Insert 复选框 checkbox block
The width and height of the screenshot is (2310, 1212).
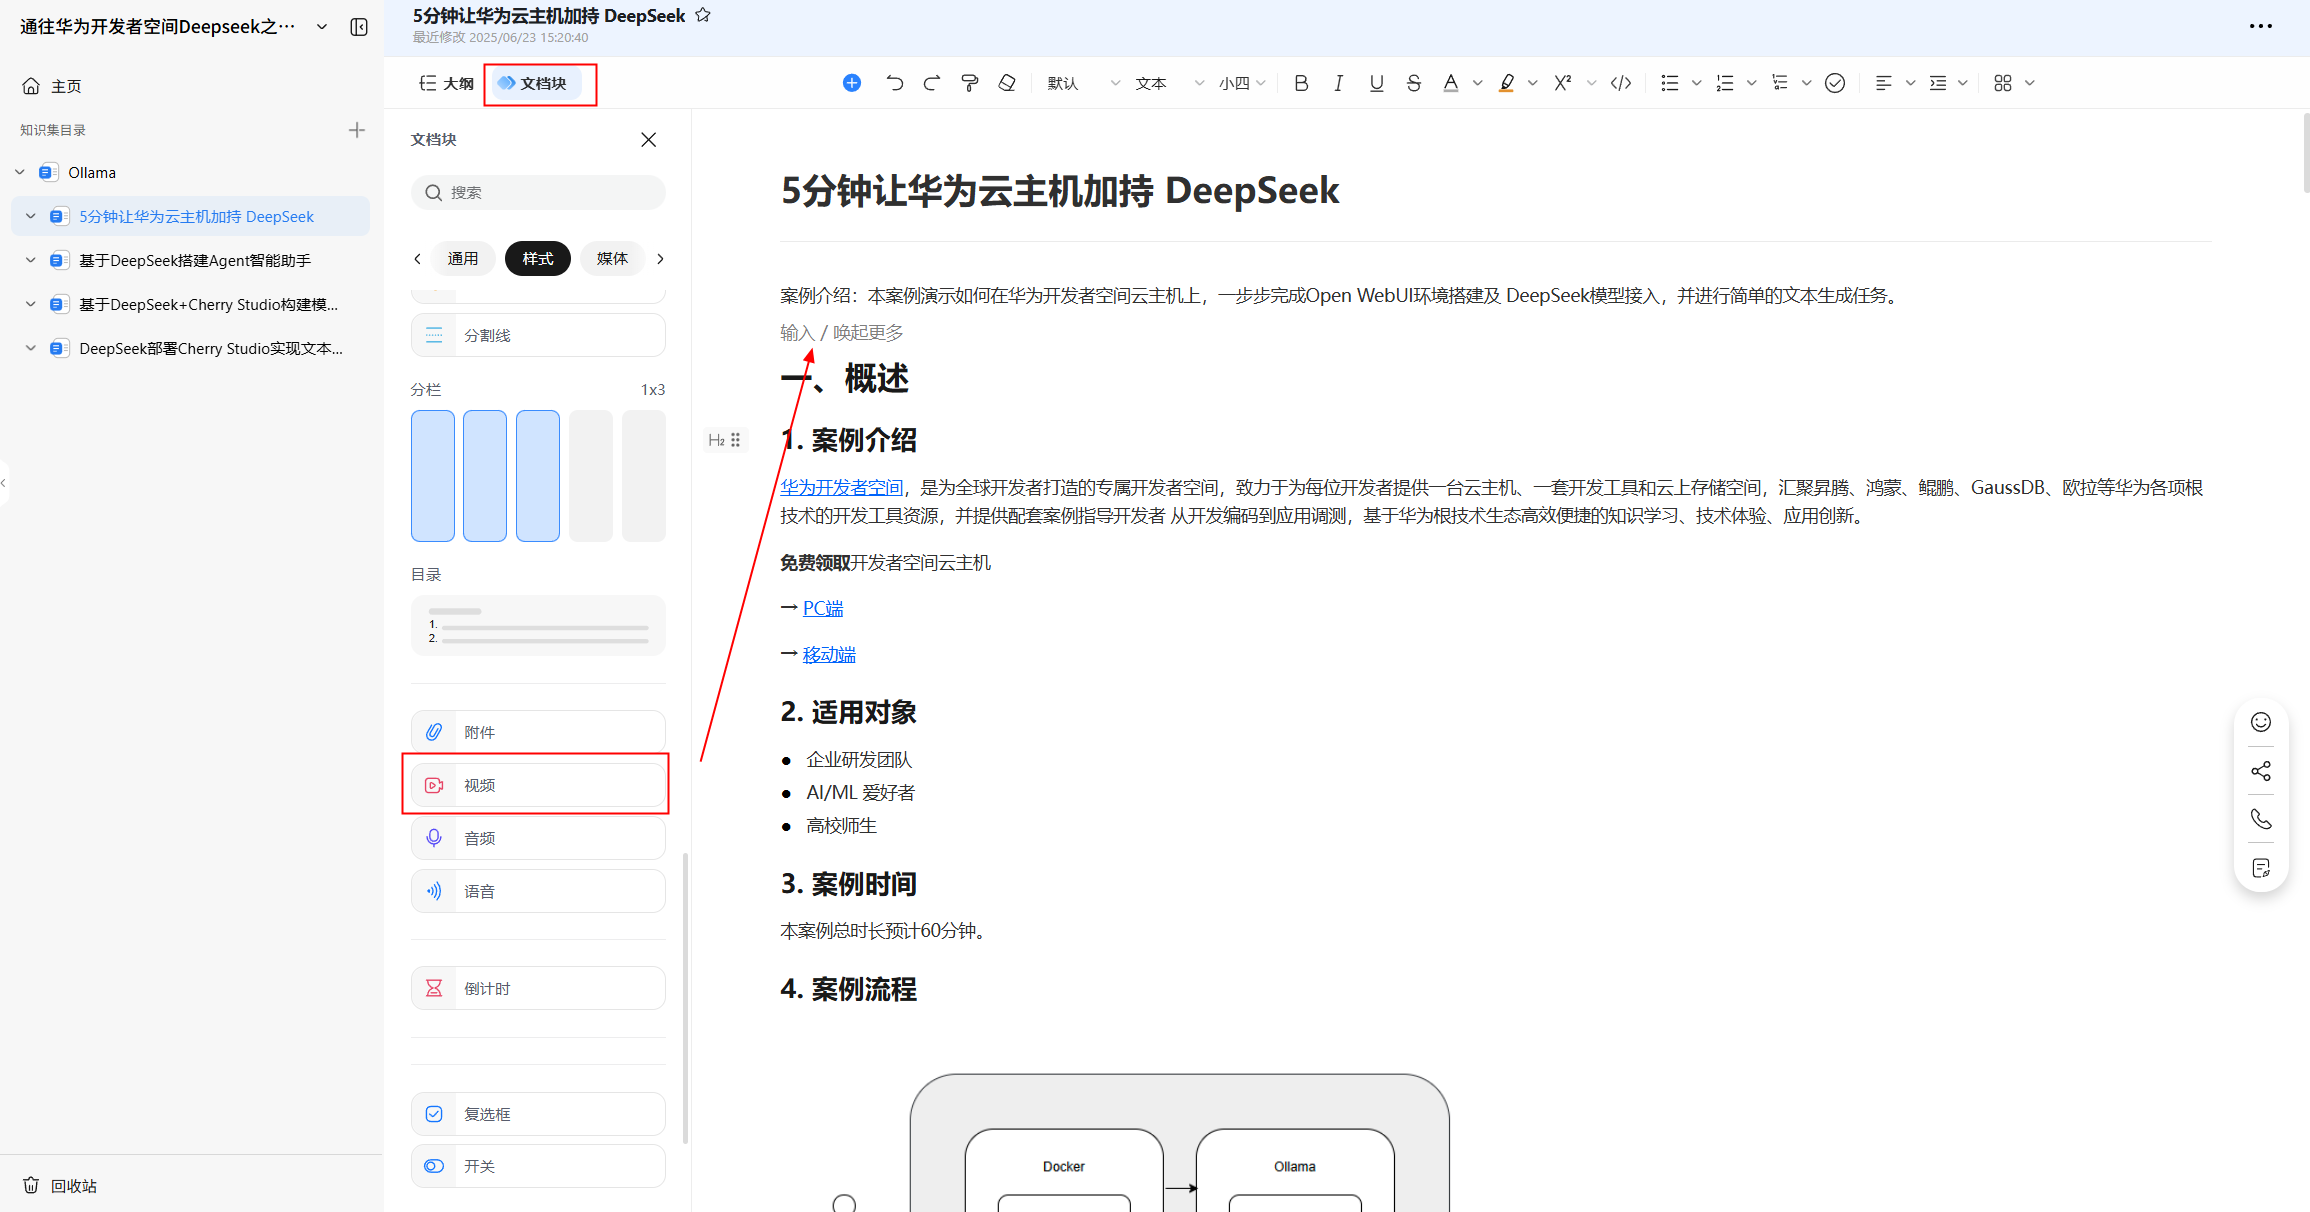pos(538,1114)
